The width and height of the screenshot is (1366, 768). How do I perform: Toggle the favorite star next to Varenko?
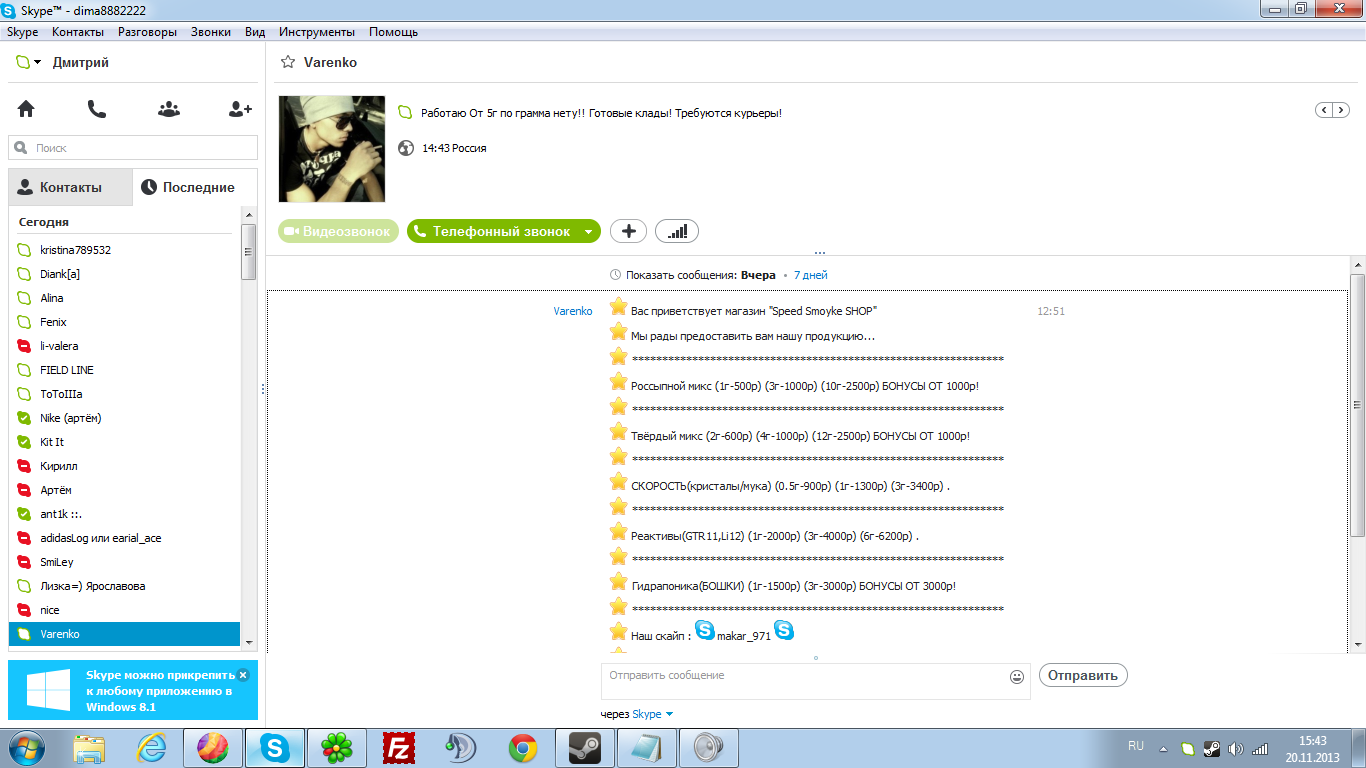point(288,62)
